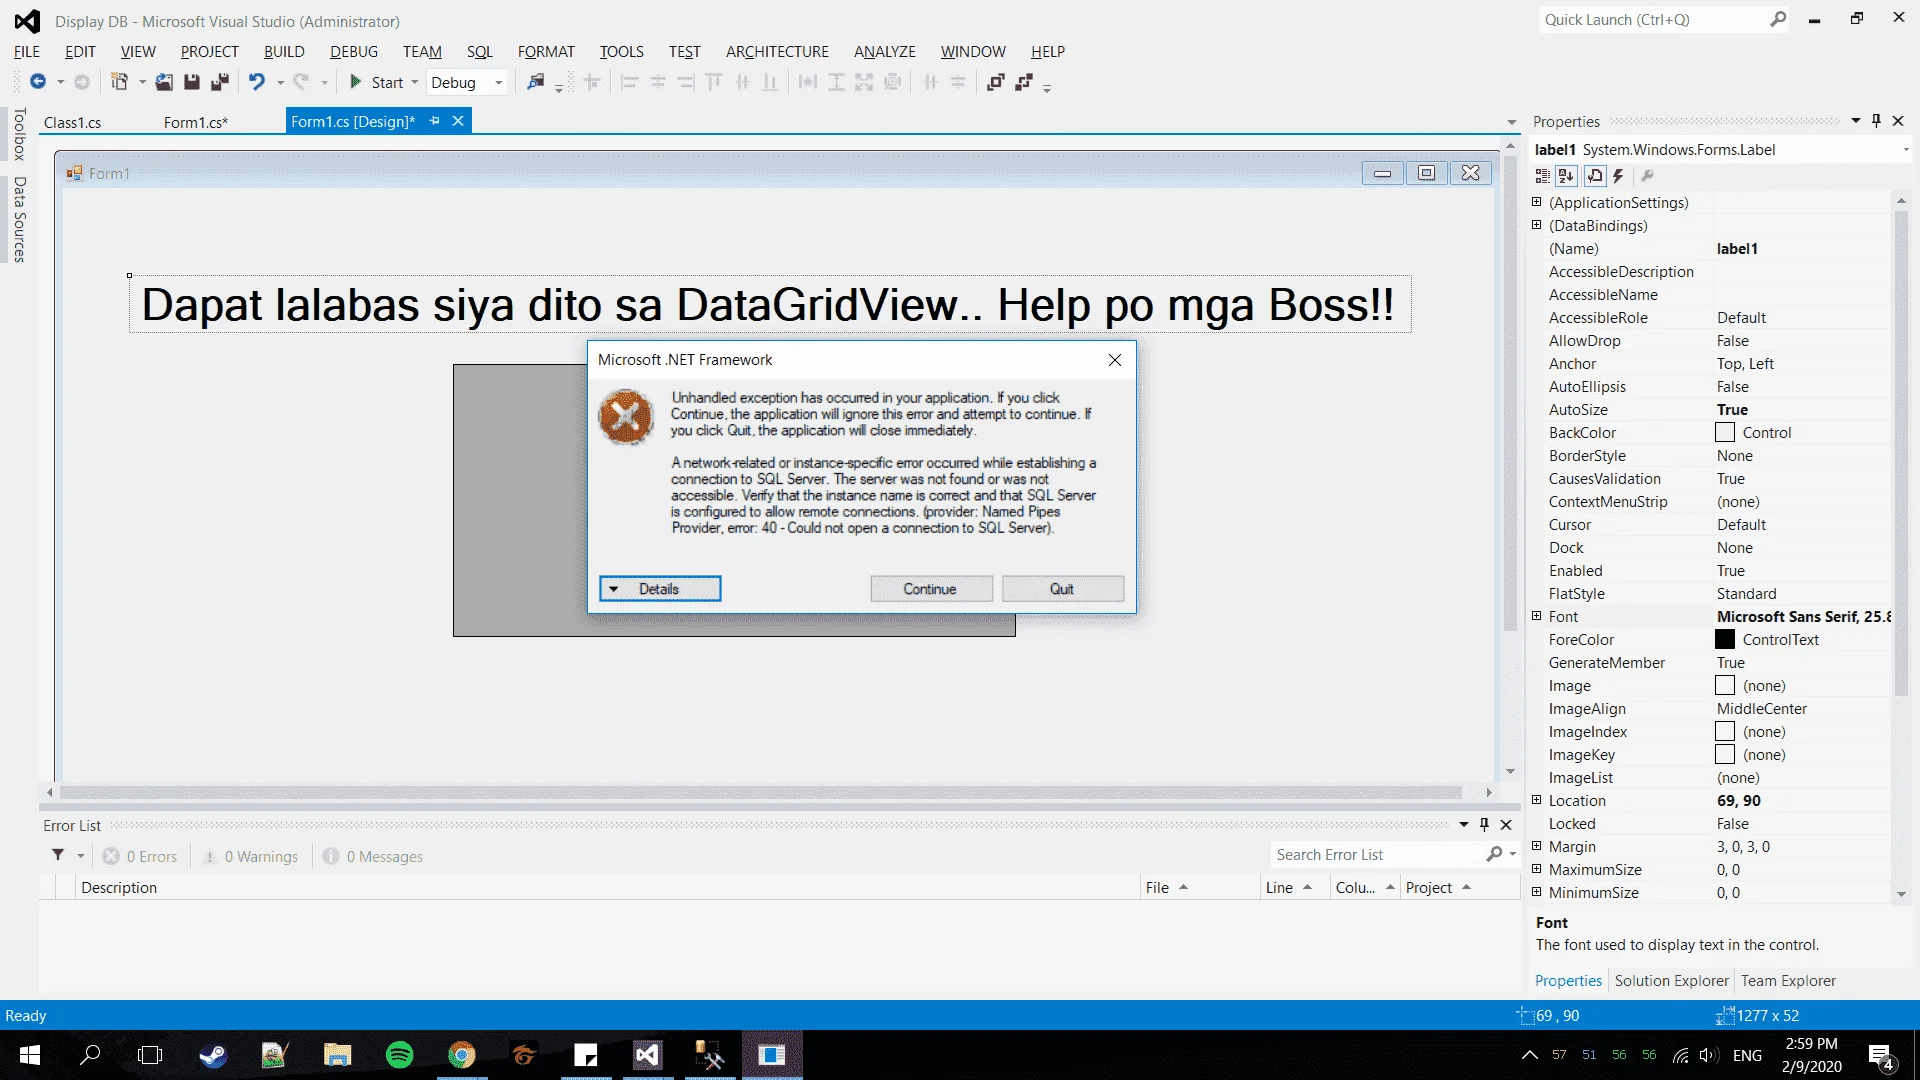Click the New Project toolbar icon
Screen dimensions: 1920x1080
pos(119,82)
